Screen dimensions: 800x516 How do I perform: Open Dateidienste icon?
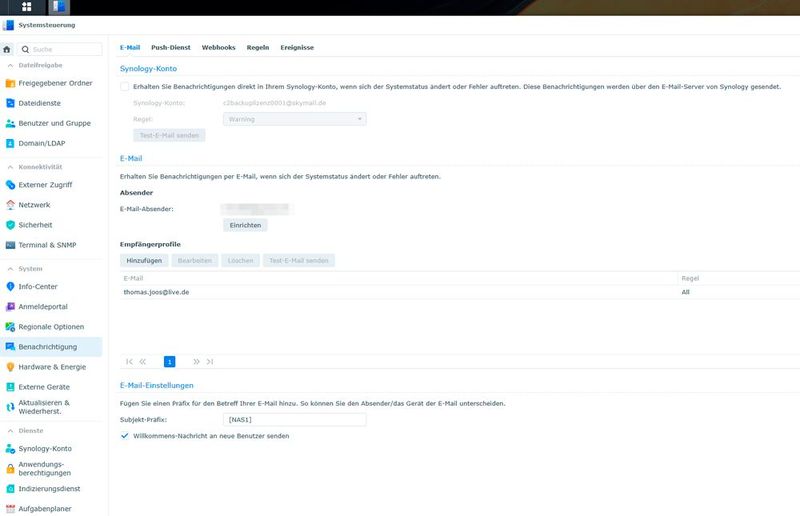coord(10,103)
